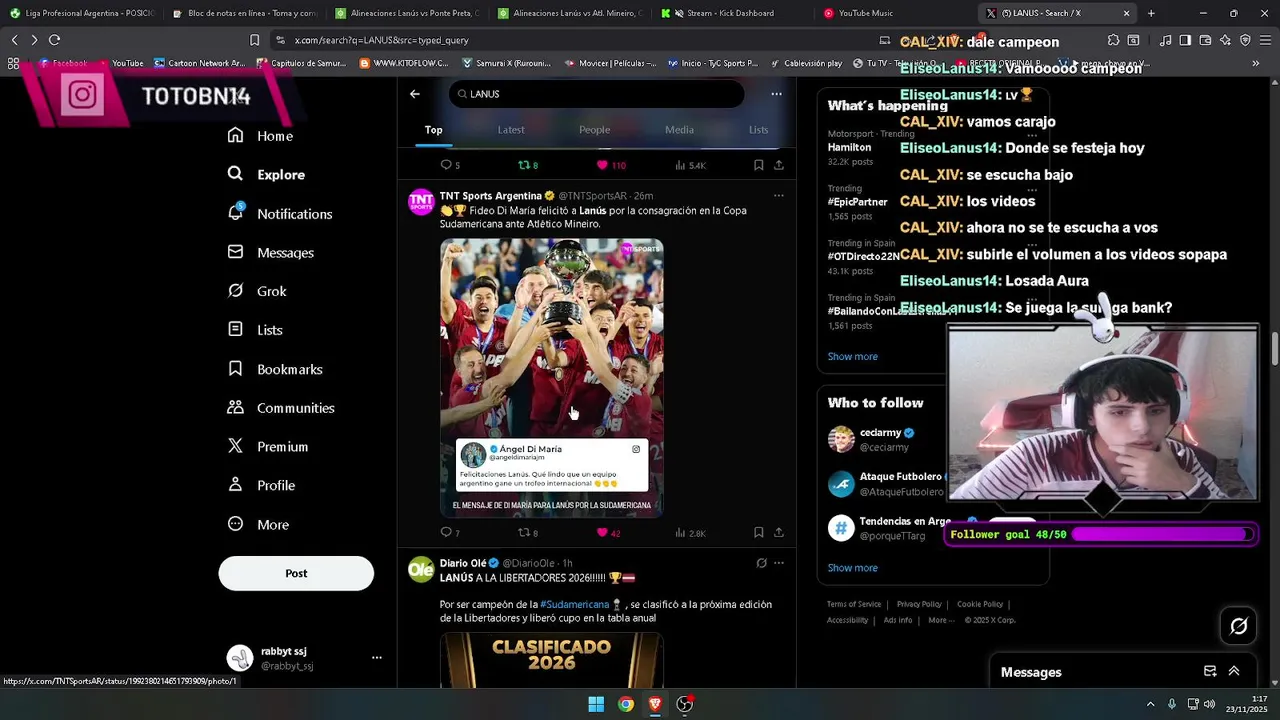
Task: Open search settings three-dot menu
Action: click(x=776, y=94)
